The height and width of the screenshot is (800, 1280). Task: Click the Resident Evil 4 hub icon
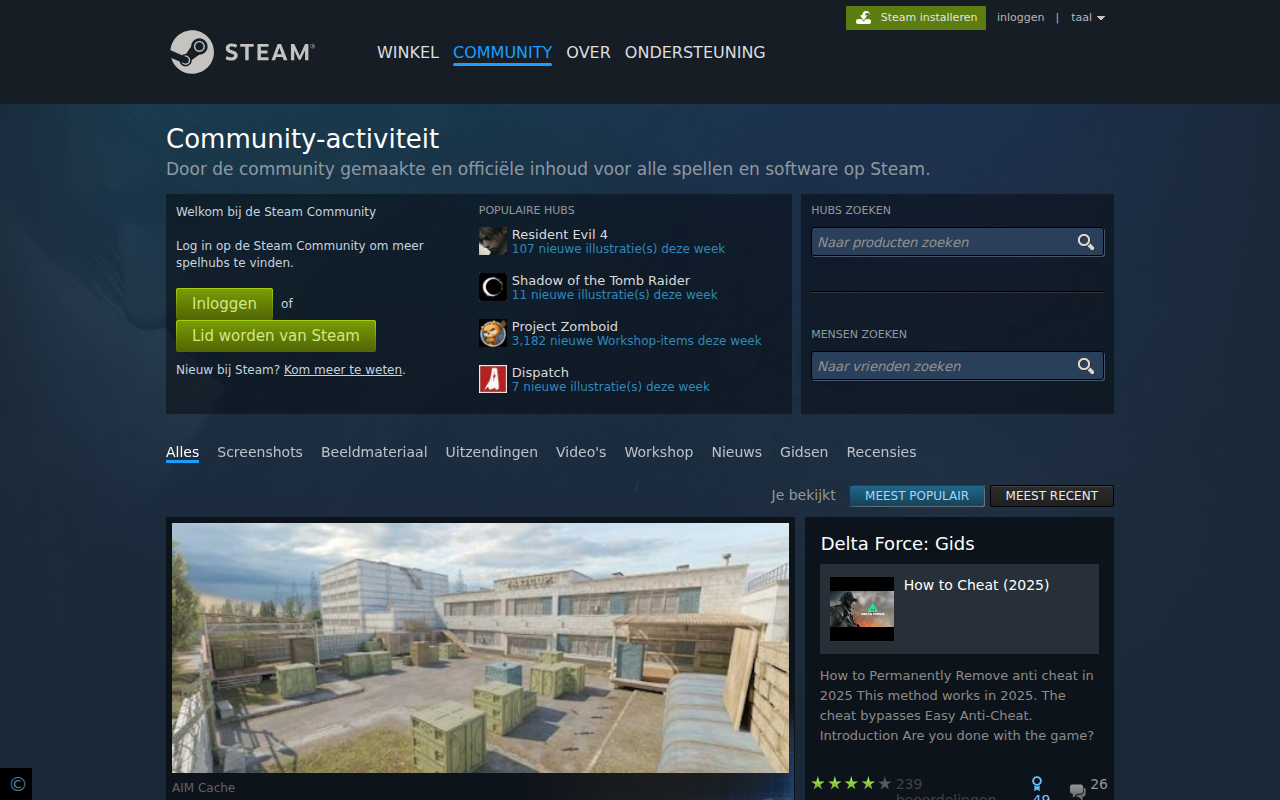click(493, 241)
